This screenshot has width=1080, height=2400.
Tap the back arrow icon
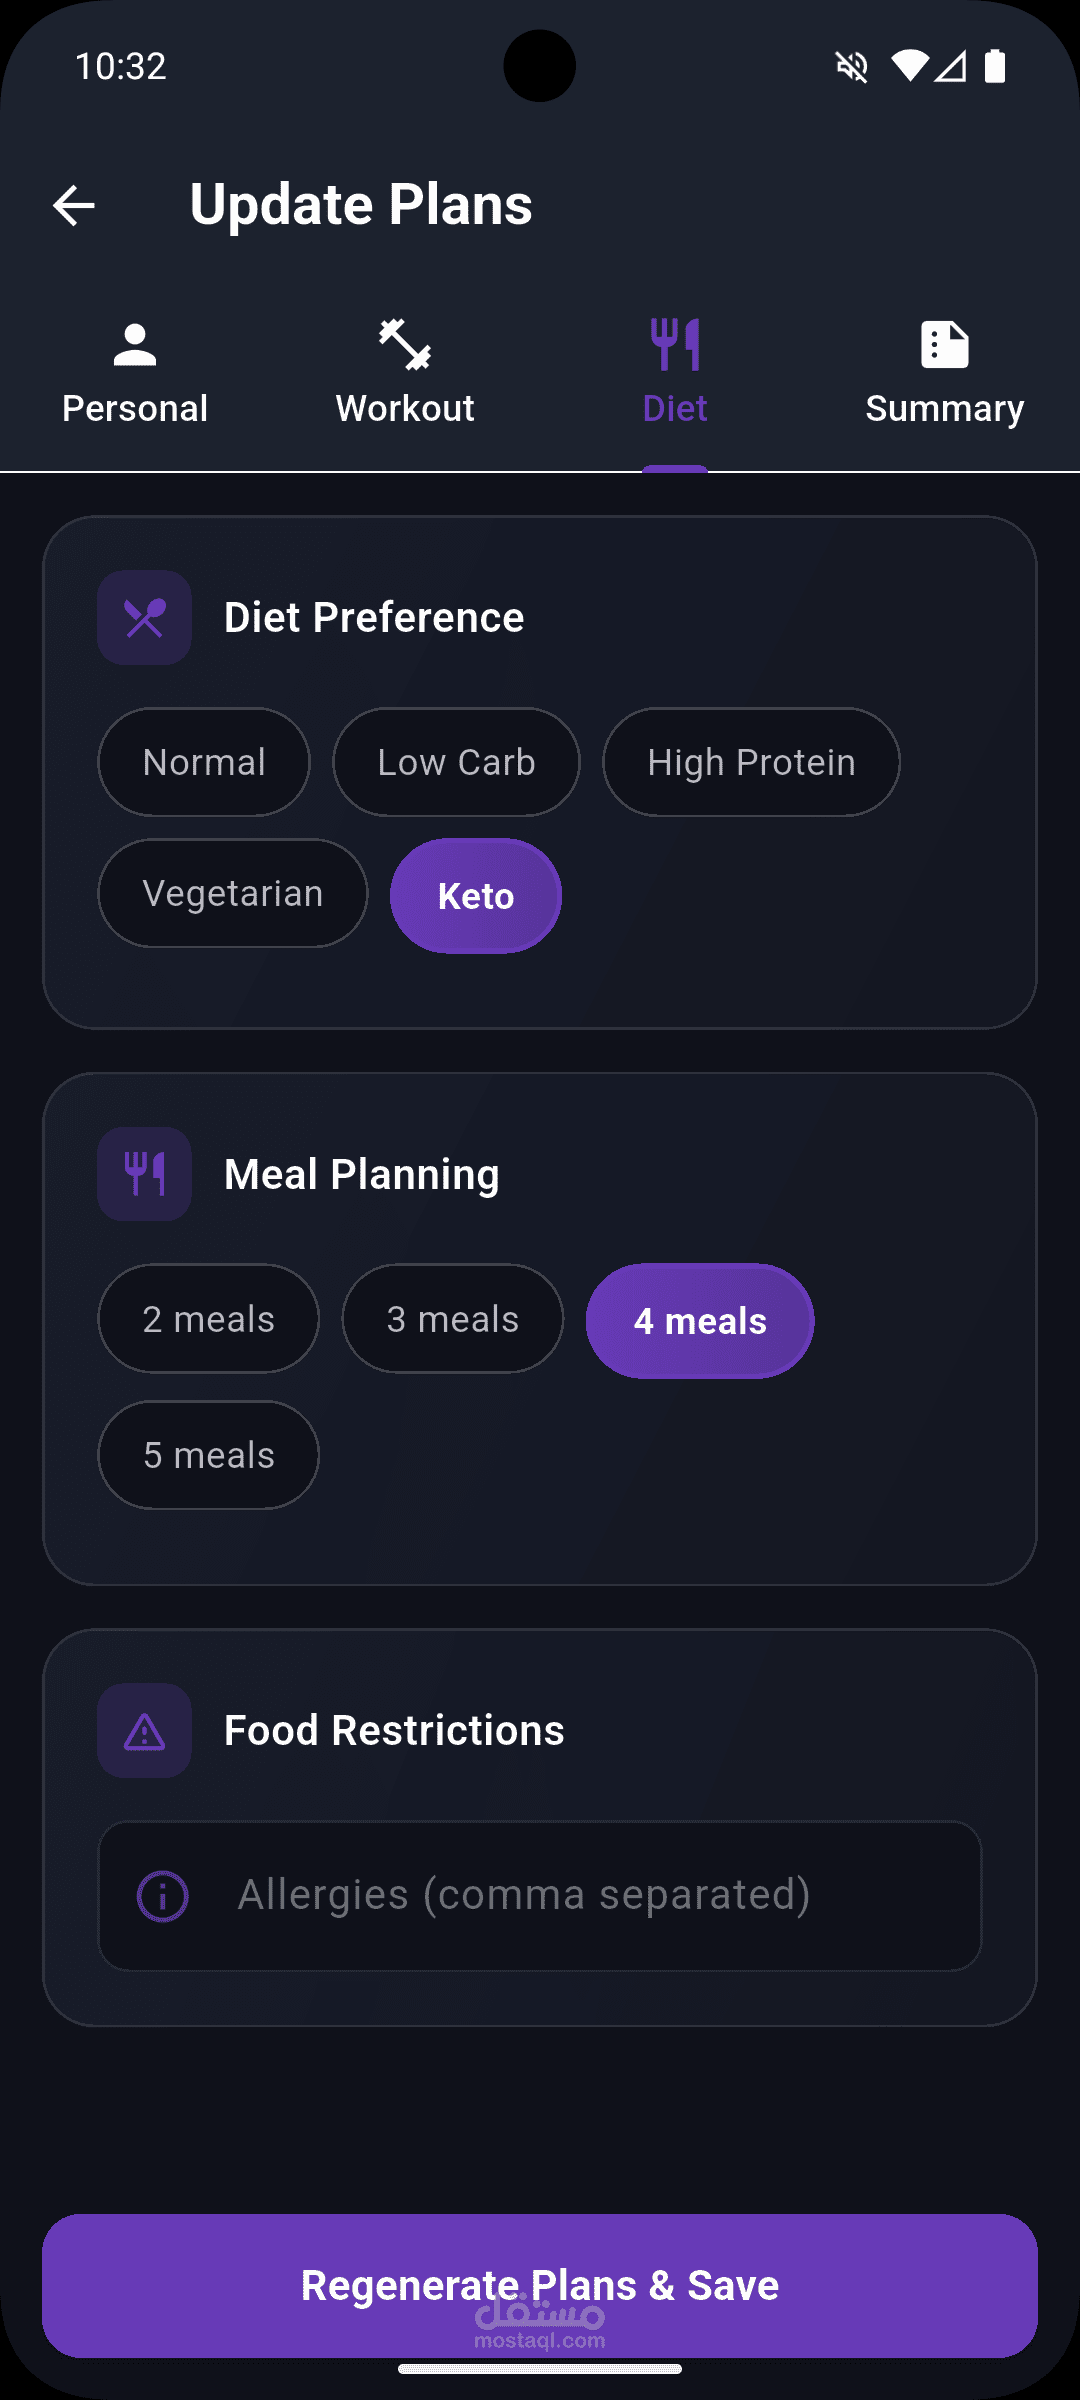click(x=74, y=206)
